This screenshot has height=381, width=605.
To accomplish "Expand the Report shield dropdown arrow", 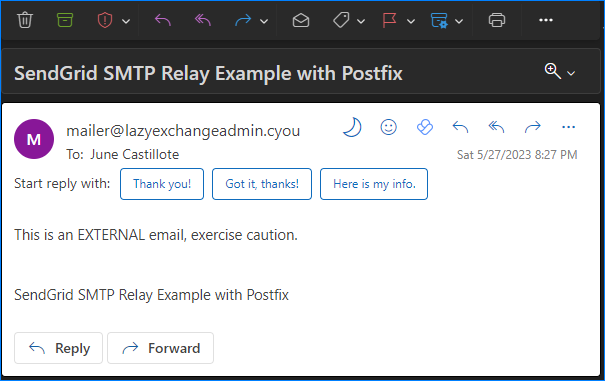I will tap(126, 21).
